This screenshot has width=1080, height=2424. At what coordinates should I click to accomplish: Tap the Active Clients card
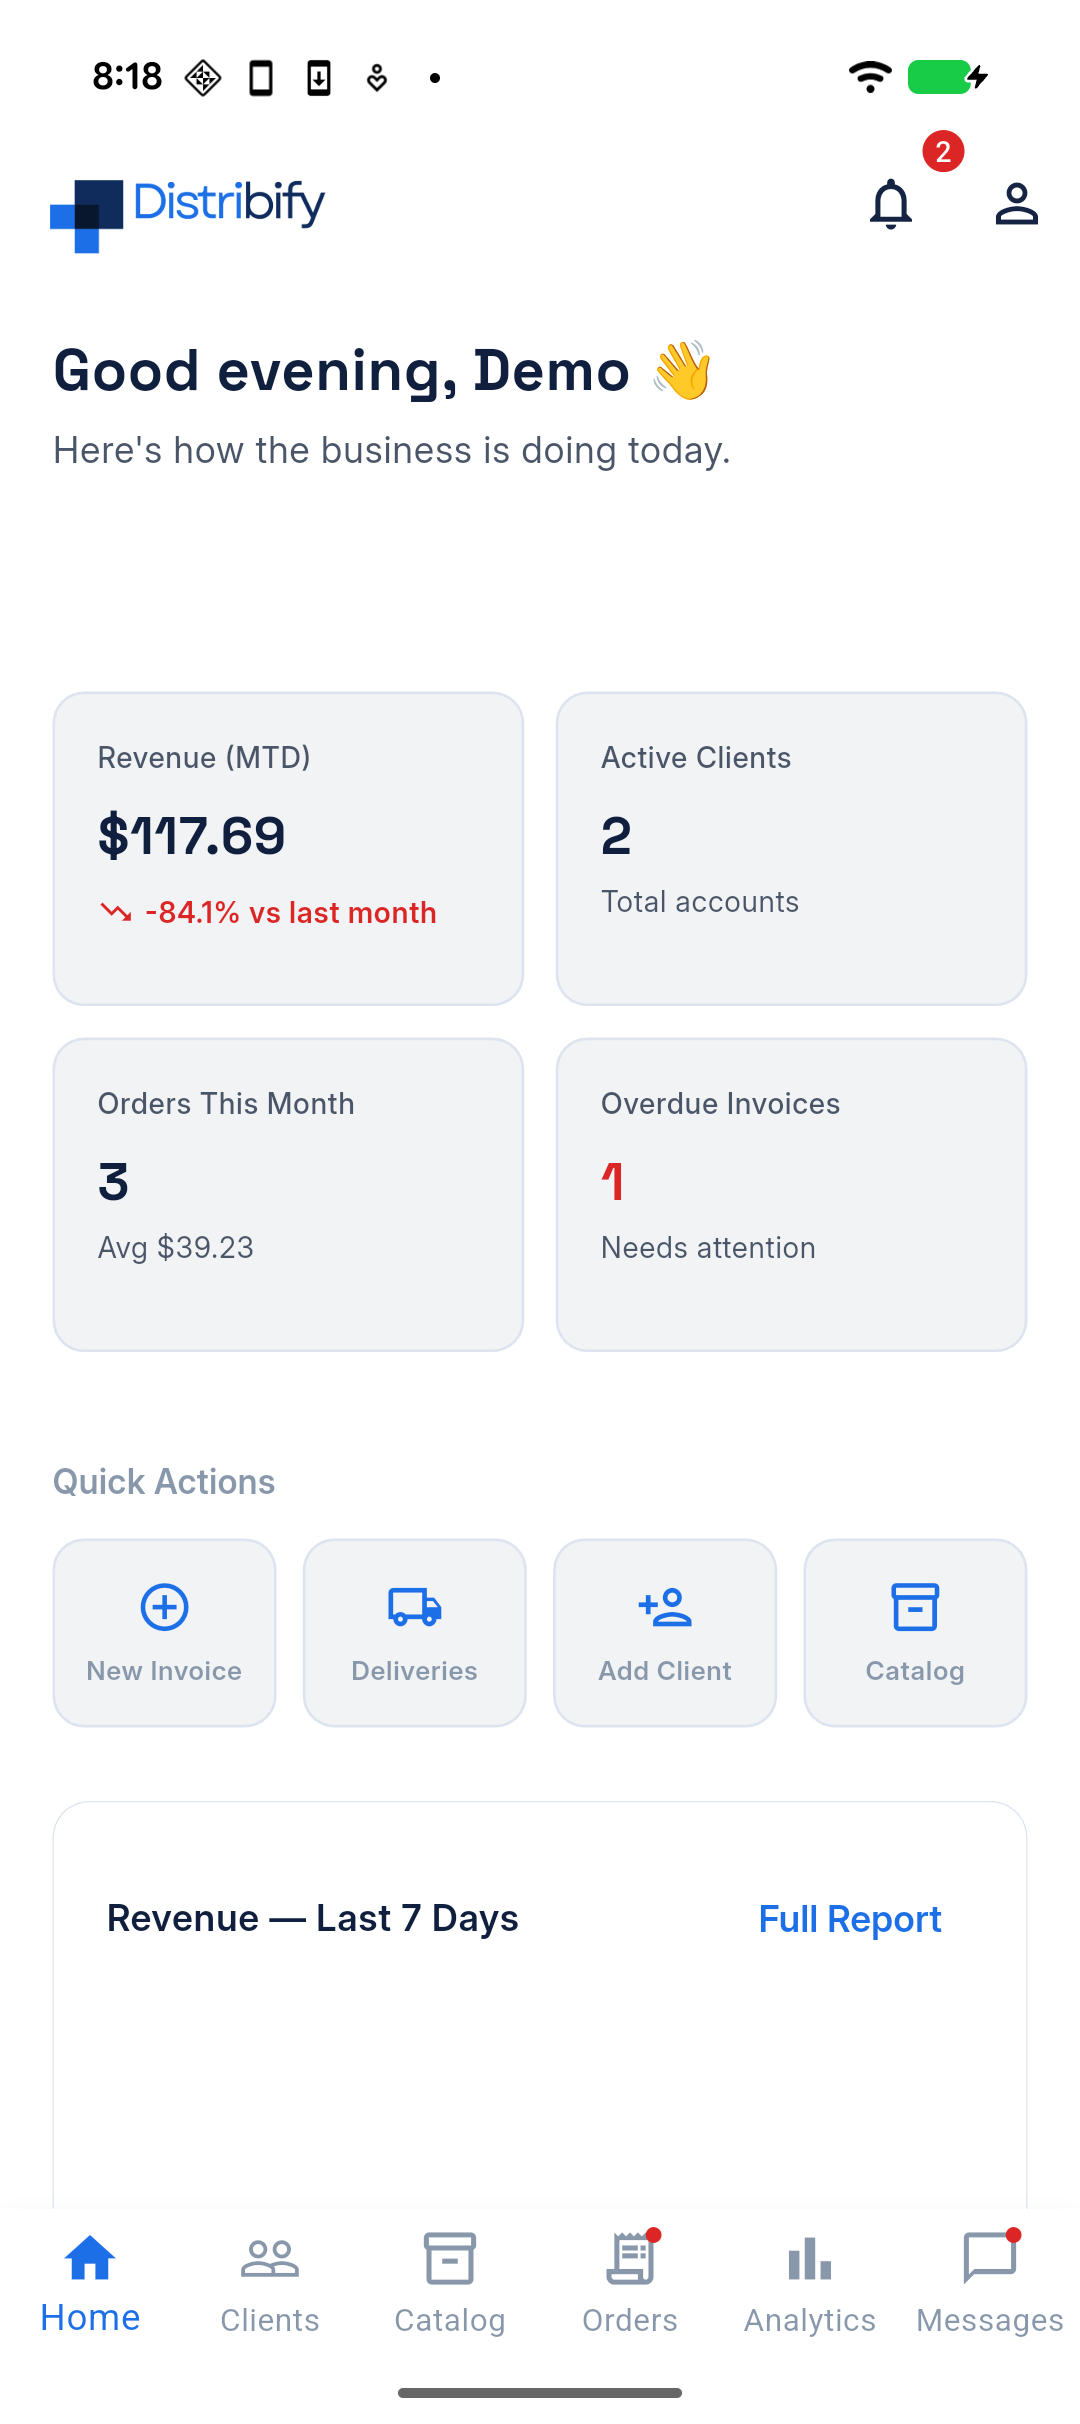click(x=791, y=848)
